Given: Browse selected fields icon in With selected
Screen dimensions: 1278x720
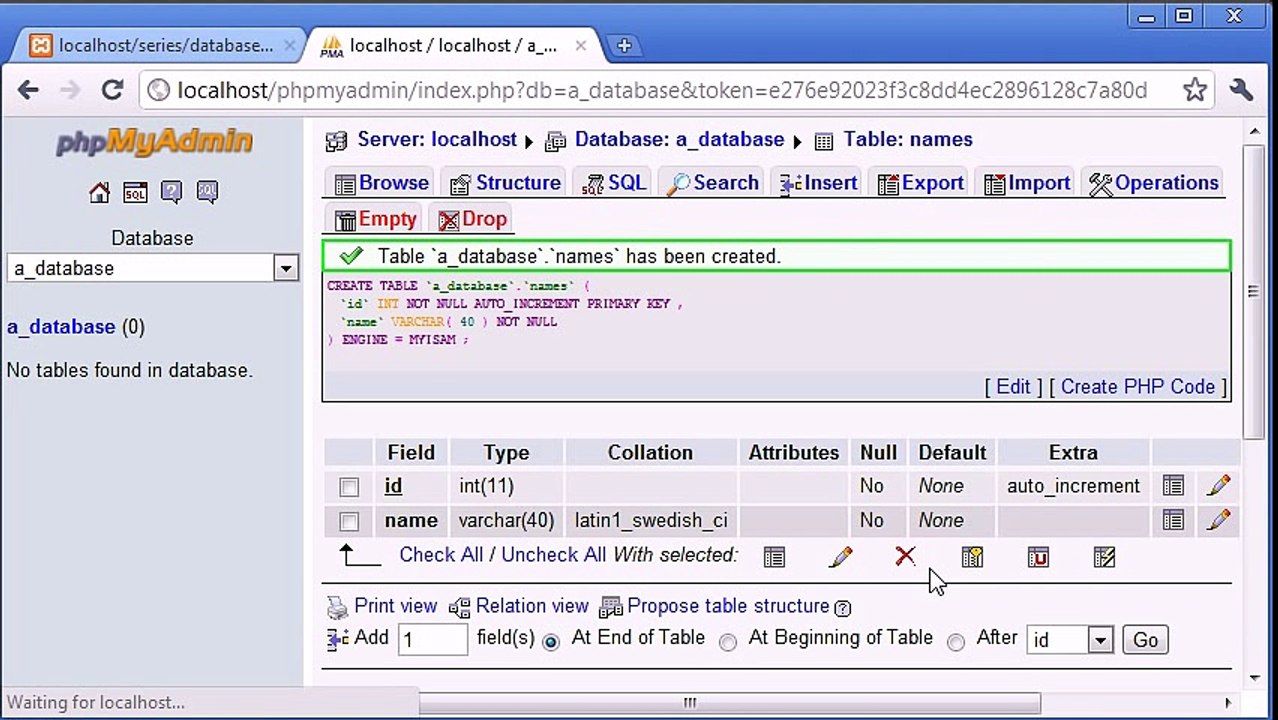Looking at the screenshot, I should pyautogui.click(x=774, y=557).
